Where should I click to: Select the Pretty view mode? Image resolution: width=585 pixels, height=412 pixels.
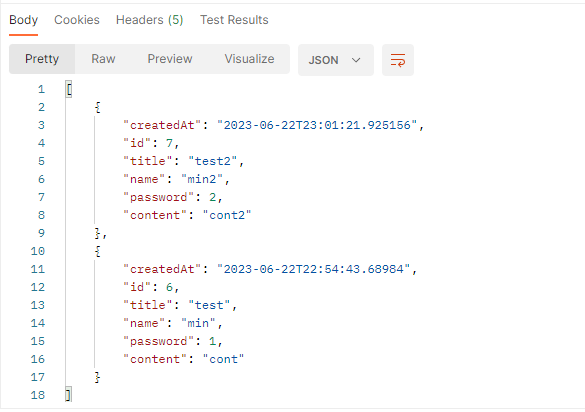[42, 59]
